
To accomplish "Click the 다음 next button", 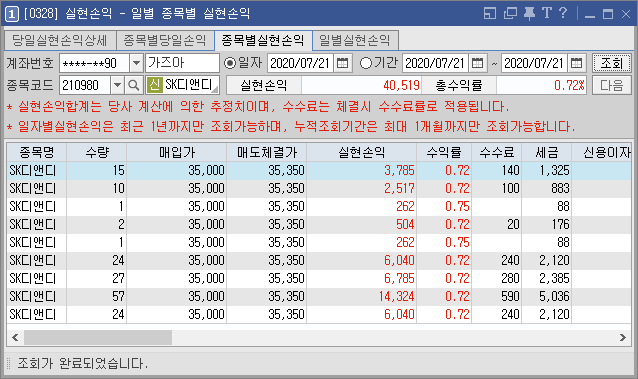I will pos(612,85).
